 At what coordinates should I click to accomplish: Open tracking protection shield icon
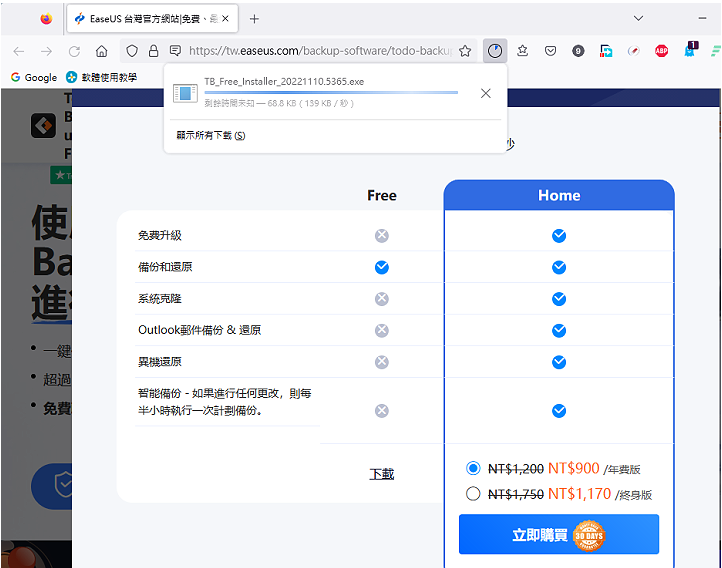pyautogui.click(x=132, y=51)
